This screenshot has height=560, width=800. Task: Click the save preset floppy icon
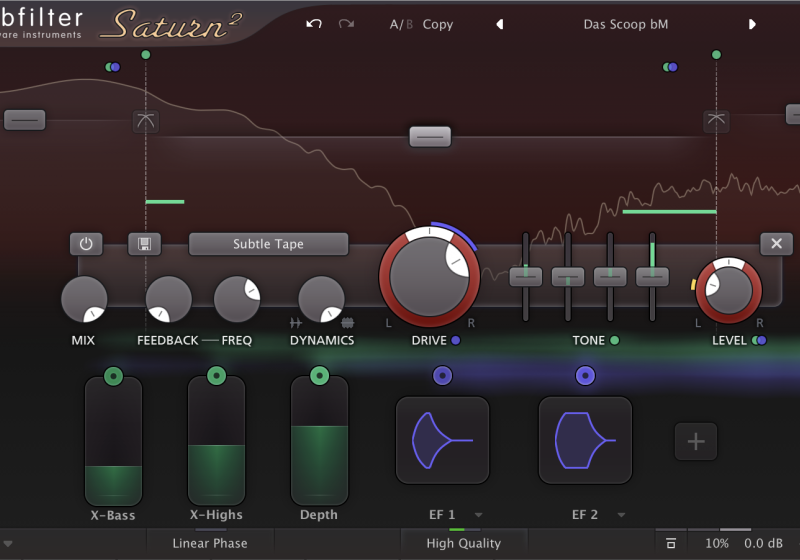click(145, 244)
